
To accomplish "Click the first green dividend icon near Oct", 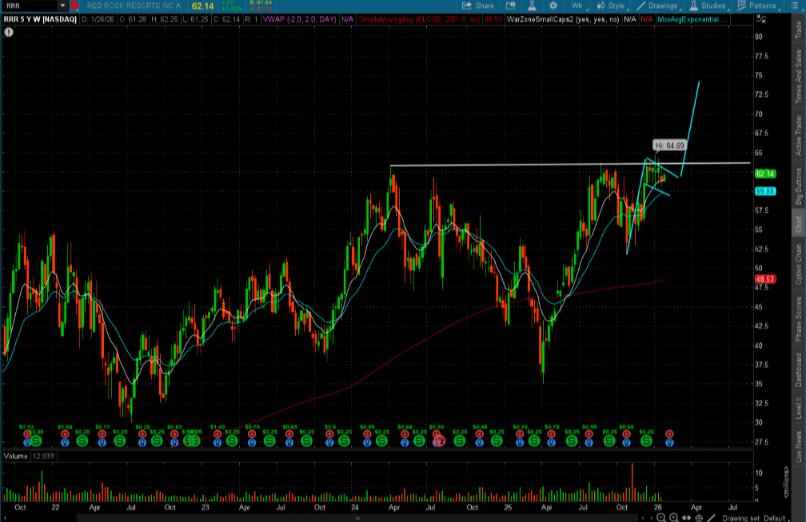I will [36, 441].
